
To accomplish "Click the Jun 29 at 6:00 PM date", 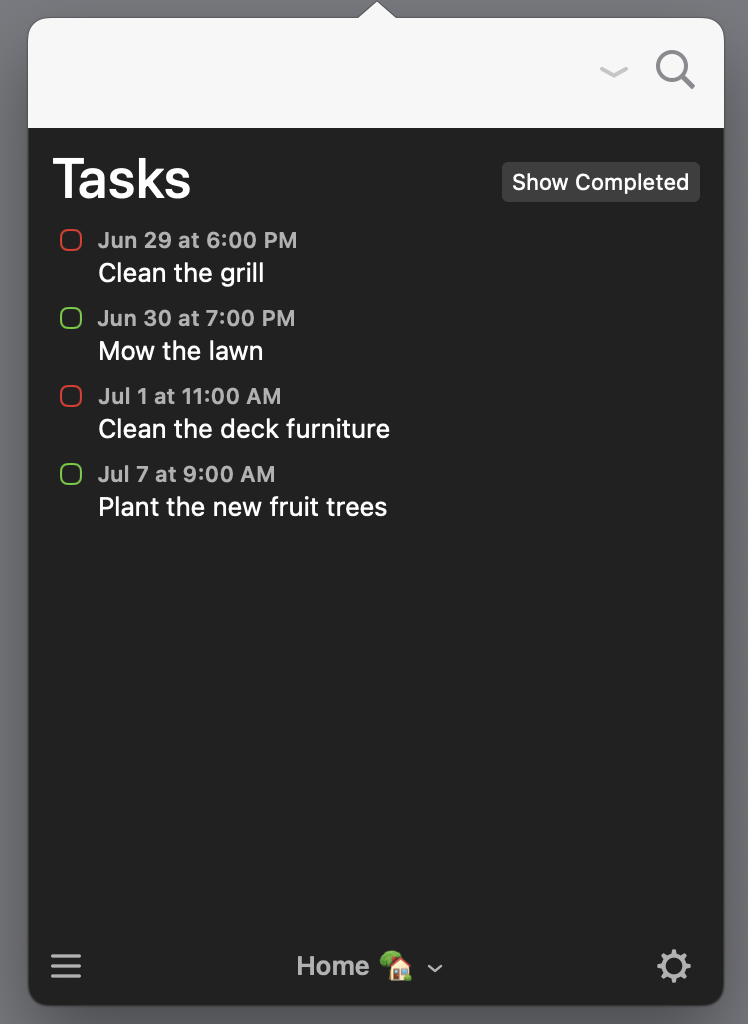I will coord(197,240).
